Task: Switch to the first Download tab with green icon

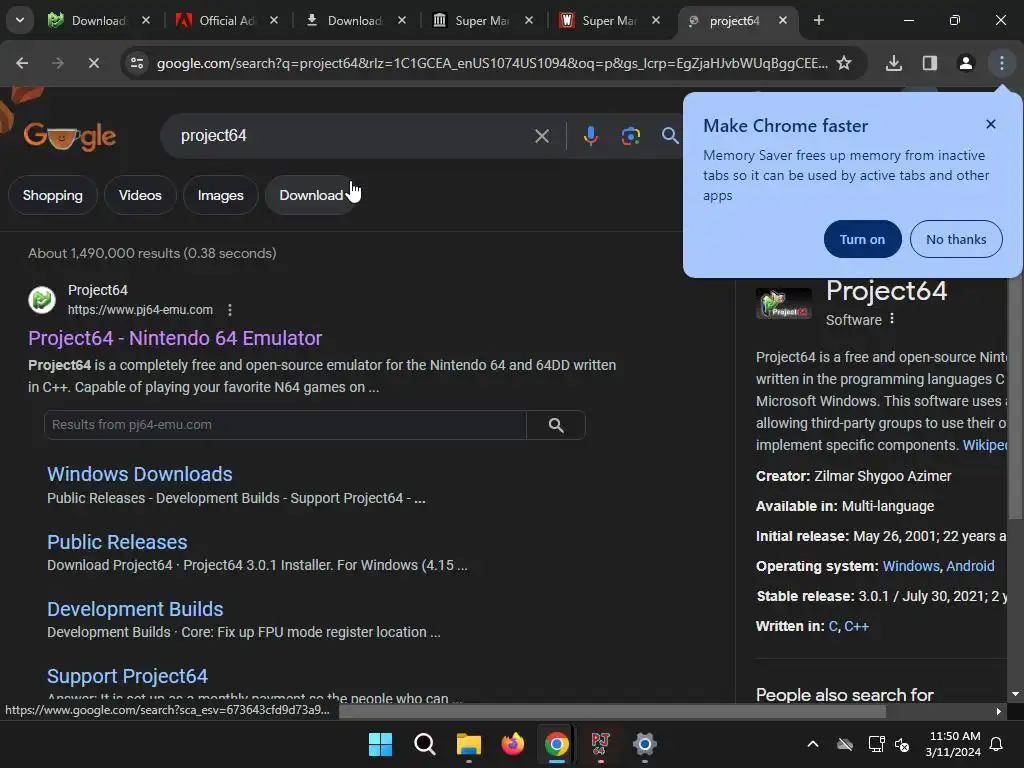Action: click(99, 21)
